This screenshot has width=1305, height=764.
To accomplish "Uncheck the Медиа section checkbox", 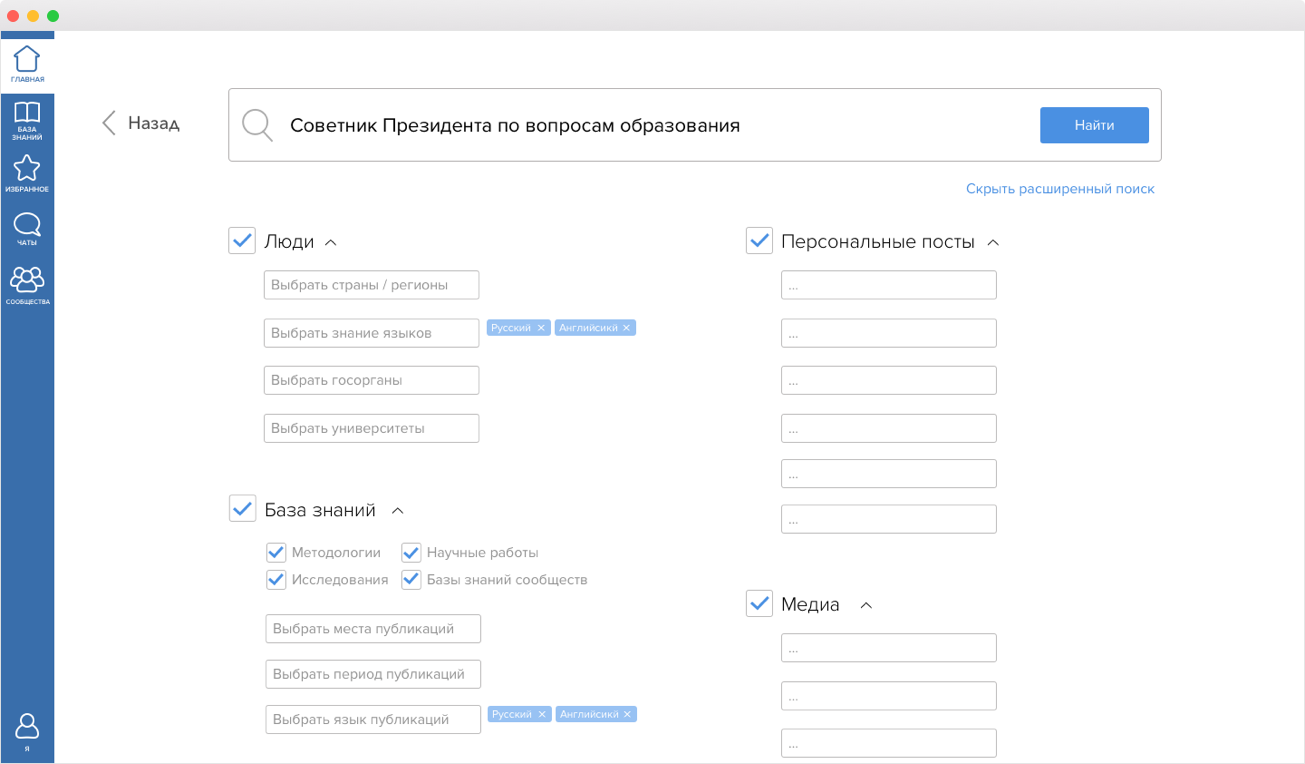I will point(759,604).
